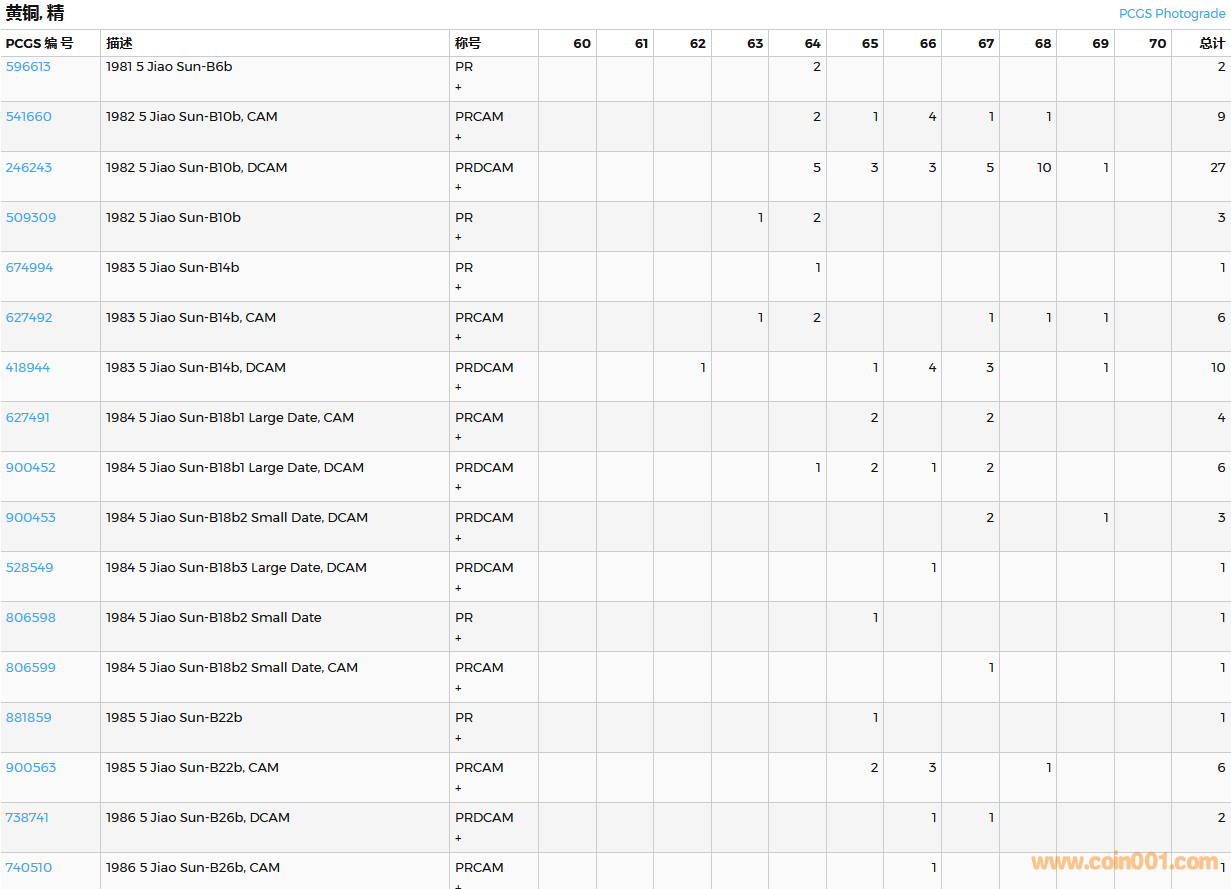The width and height of the screenshot is (1231, 889).
Task: Visit coin 528549 detail link
Action: tap(29, 567)
